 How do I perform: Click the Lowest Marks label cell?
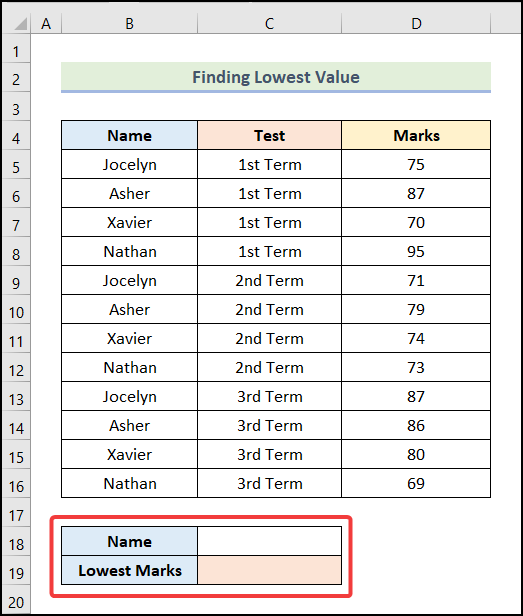pos(129,570)
